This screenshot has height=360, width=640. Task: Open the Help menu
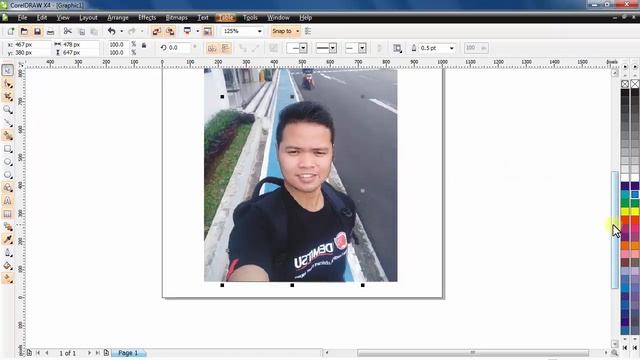coord(305,18)
